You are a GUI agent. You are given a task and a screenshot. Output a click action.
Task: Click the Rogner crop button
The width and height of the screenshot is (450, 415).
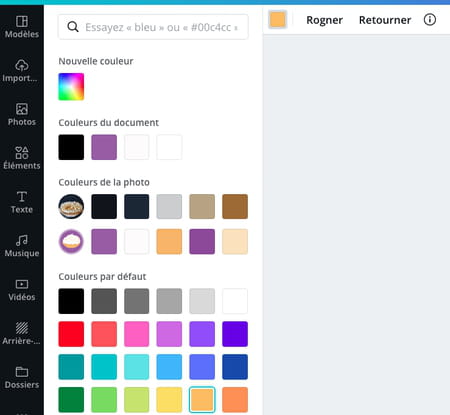pos(324,20)
